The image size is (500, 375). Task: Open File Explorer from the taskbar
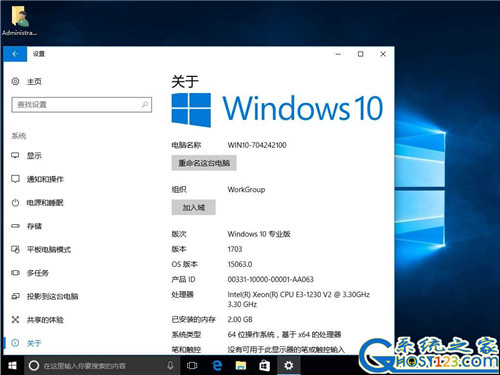coord(241,366)
